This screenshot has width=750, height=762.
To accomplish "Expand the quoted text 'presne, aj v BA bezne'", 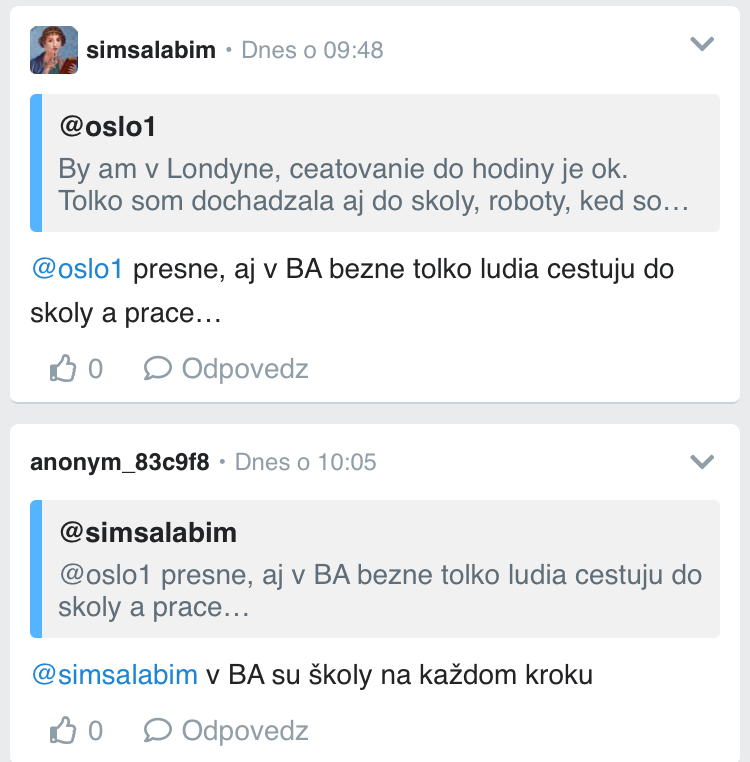I will click(x=380, y=591).
